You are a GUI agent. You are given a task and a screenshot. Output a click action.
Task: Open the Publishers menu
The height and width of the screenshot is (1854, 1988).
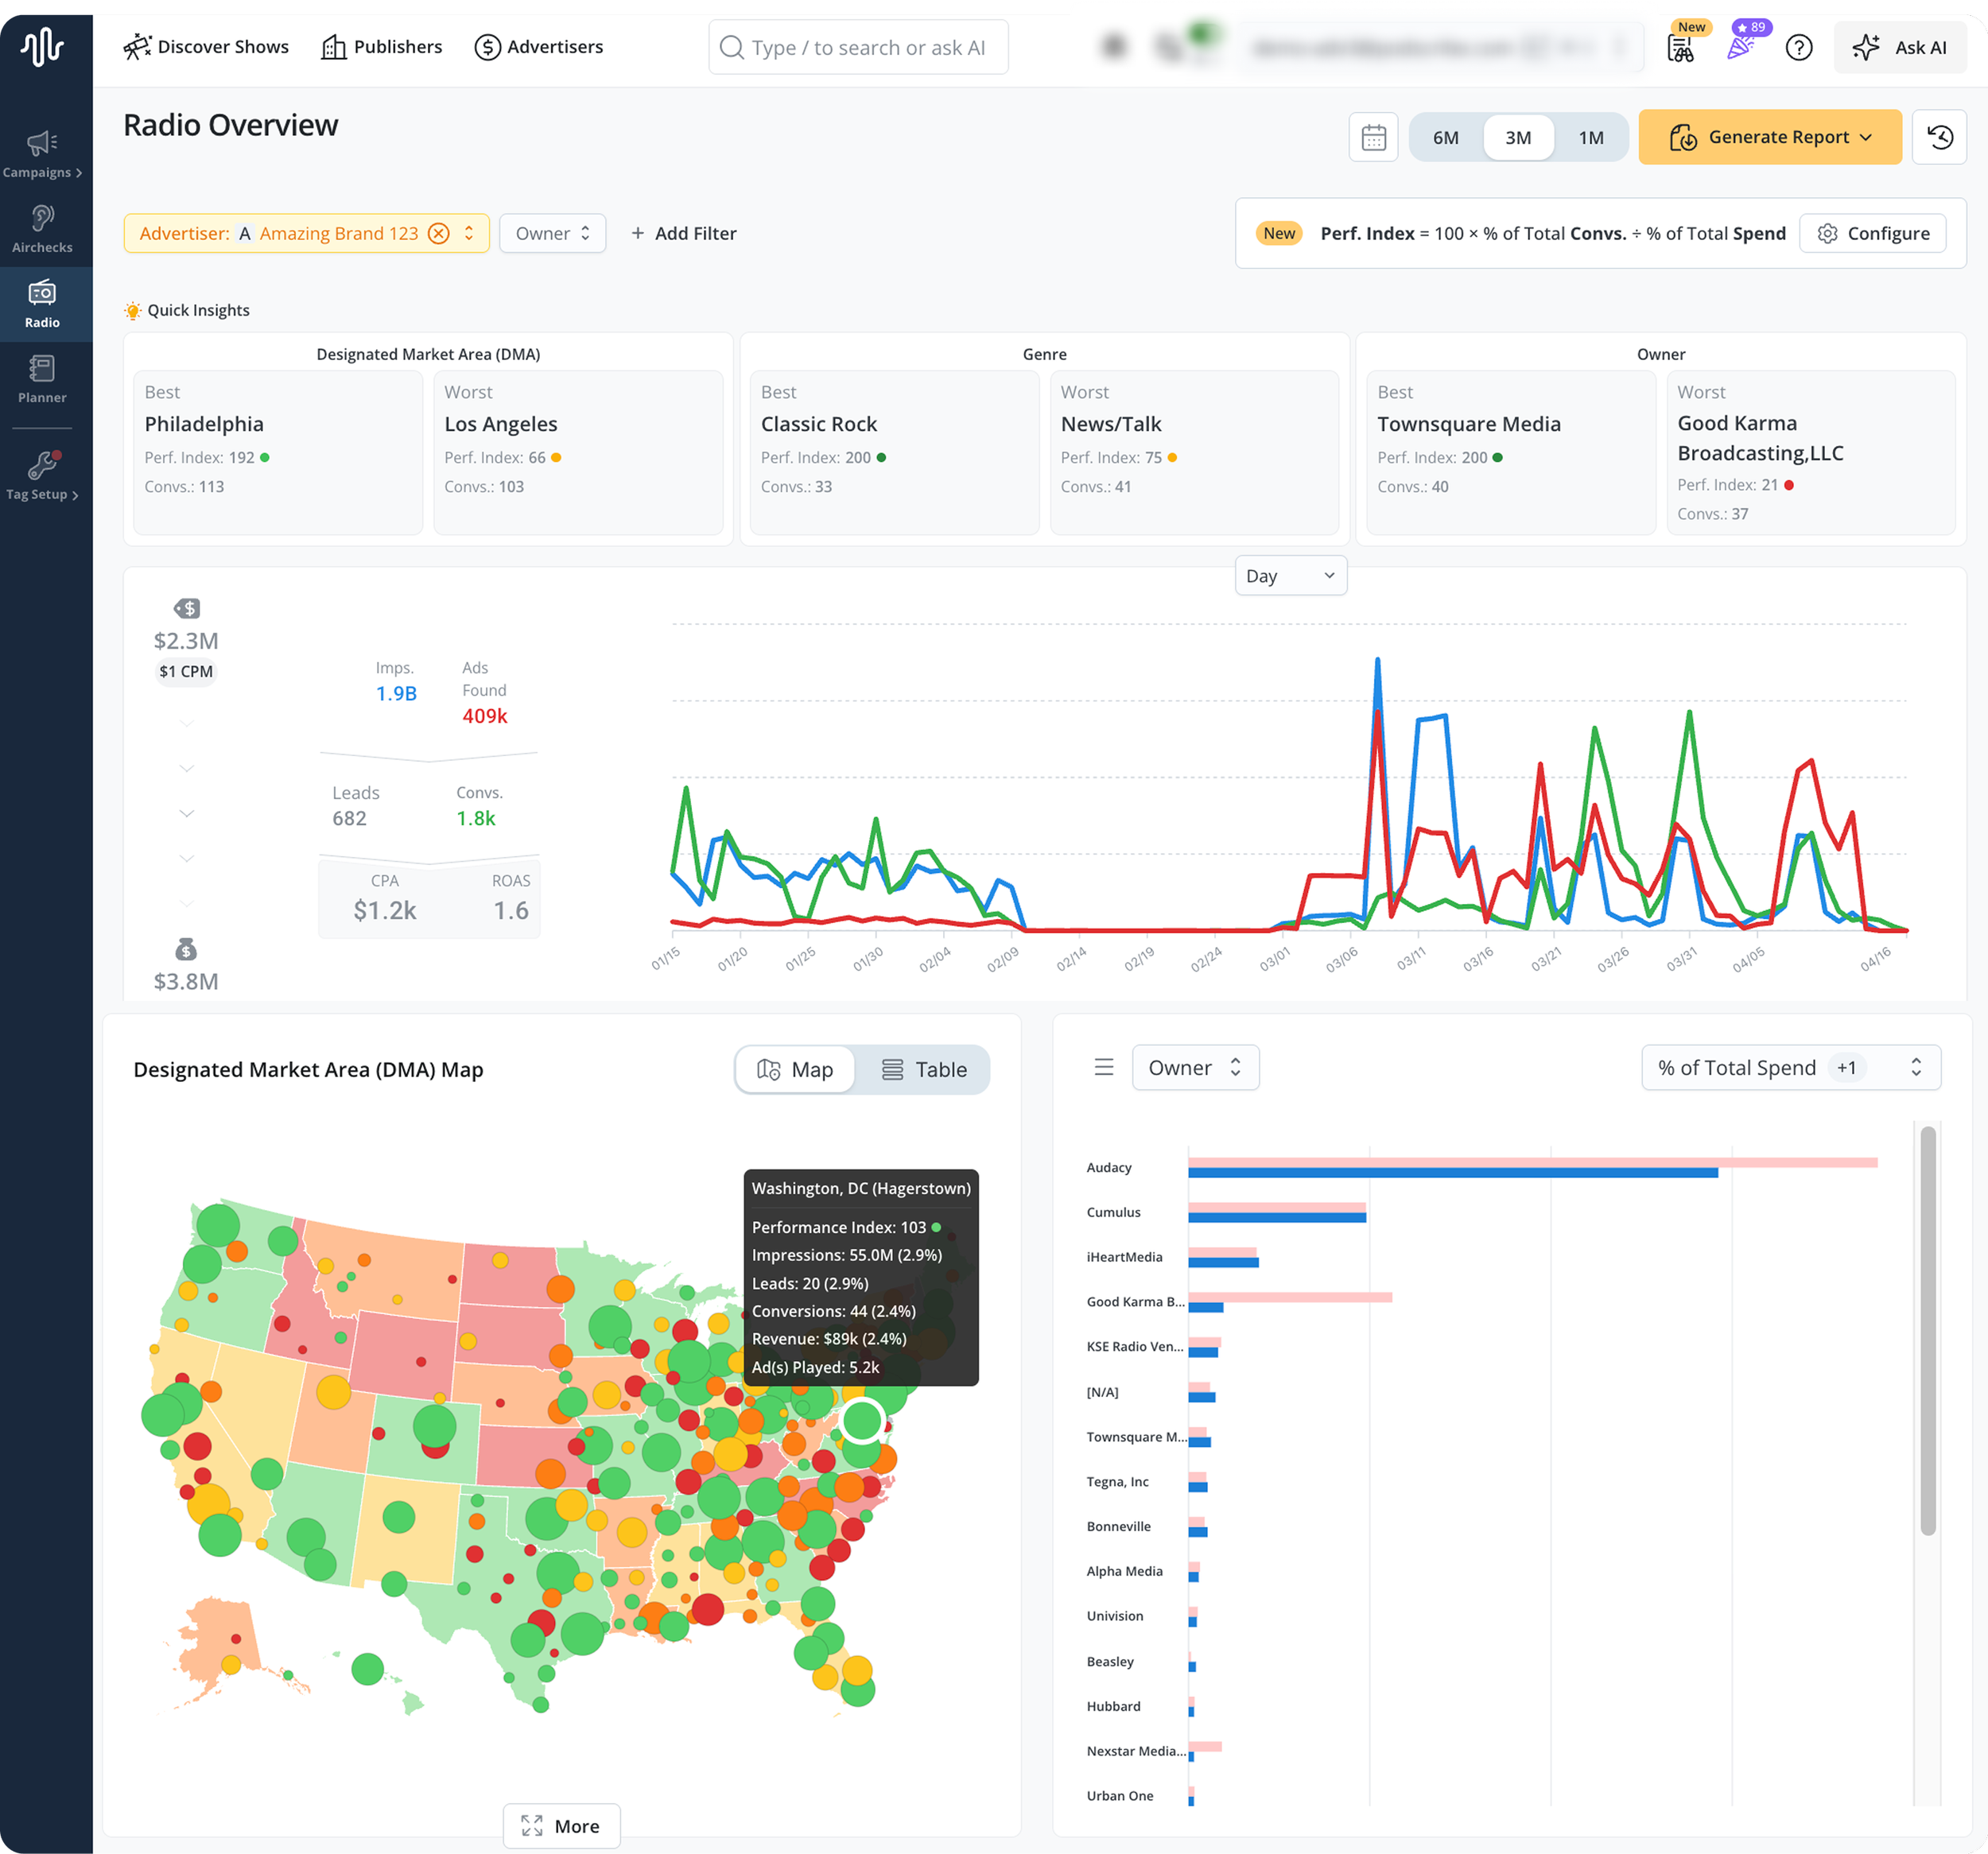(381, 47)
